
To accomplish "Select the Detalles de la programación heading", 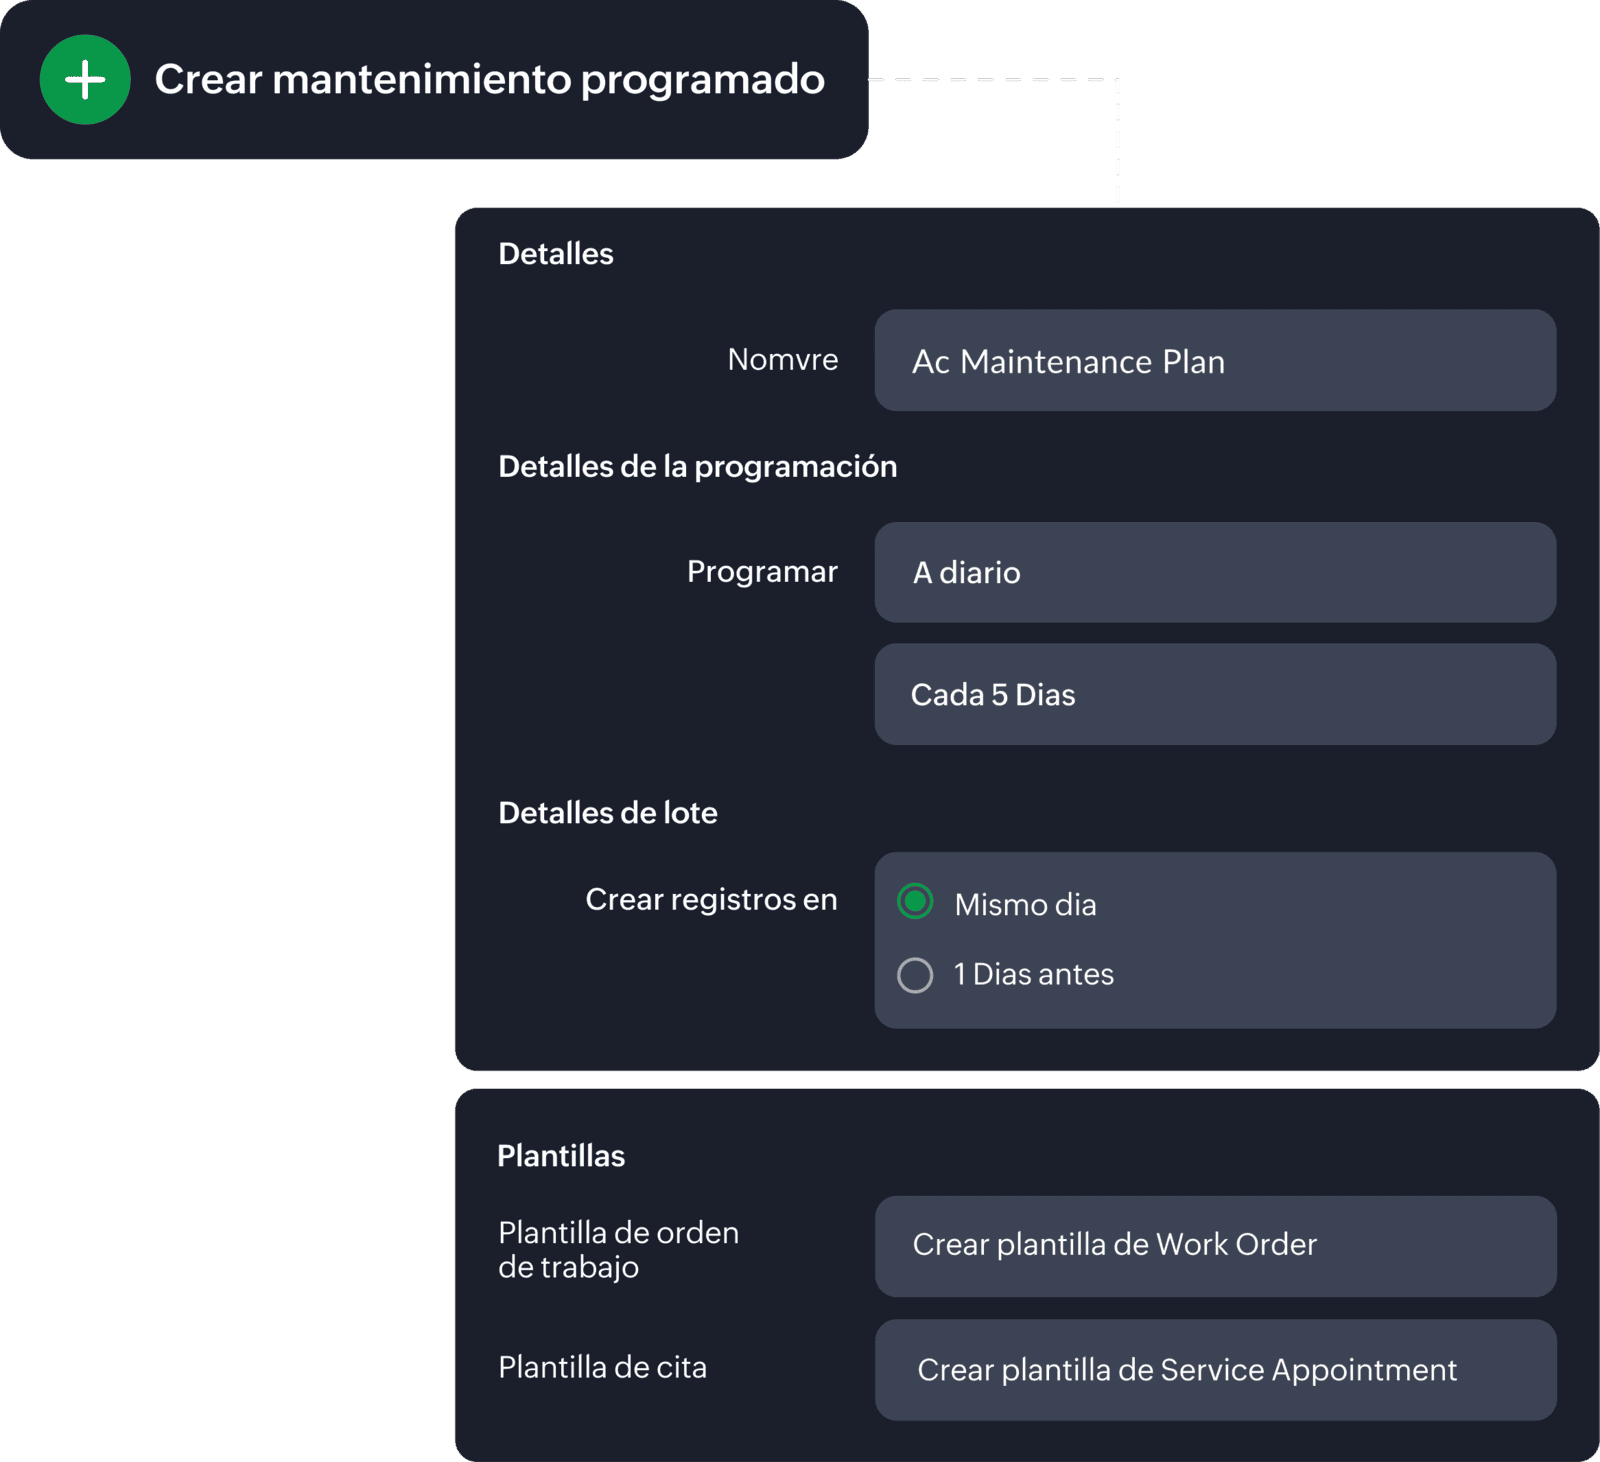I will point(697,467).
